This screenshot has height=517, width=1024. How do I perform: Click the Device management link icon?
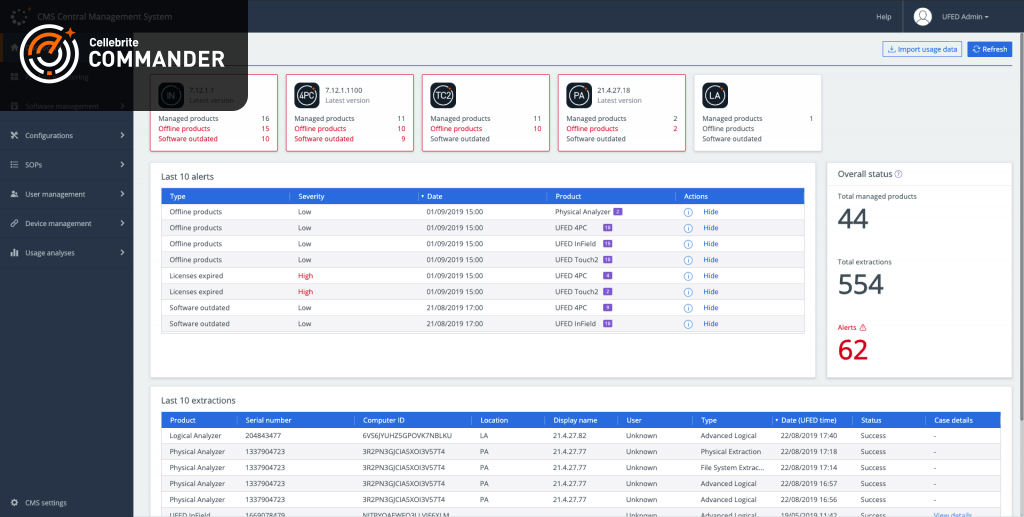(x=14, y=223)
